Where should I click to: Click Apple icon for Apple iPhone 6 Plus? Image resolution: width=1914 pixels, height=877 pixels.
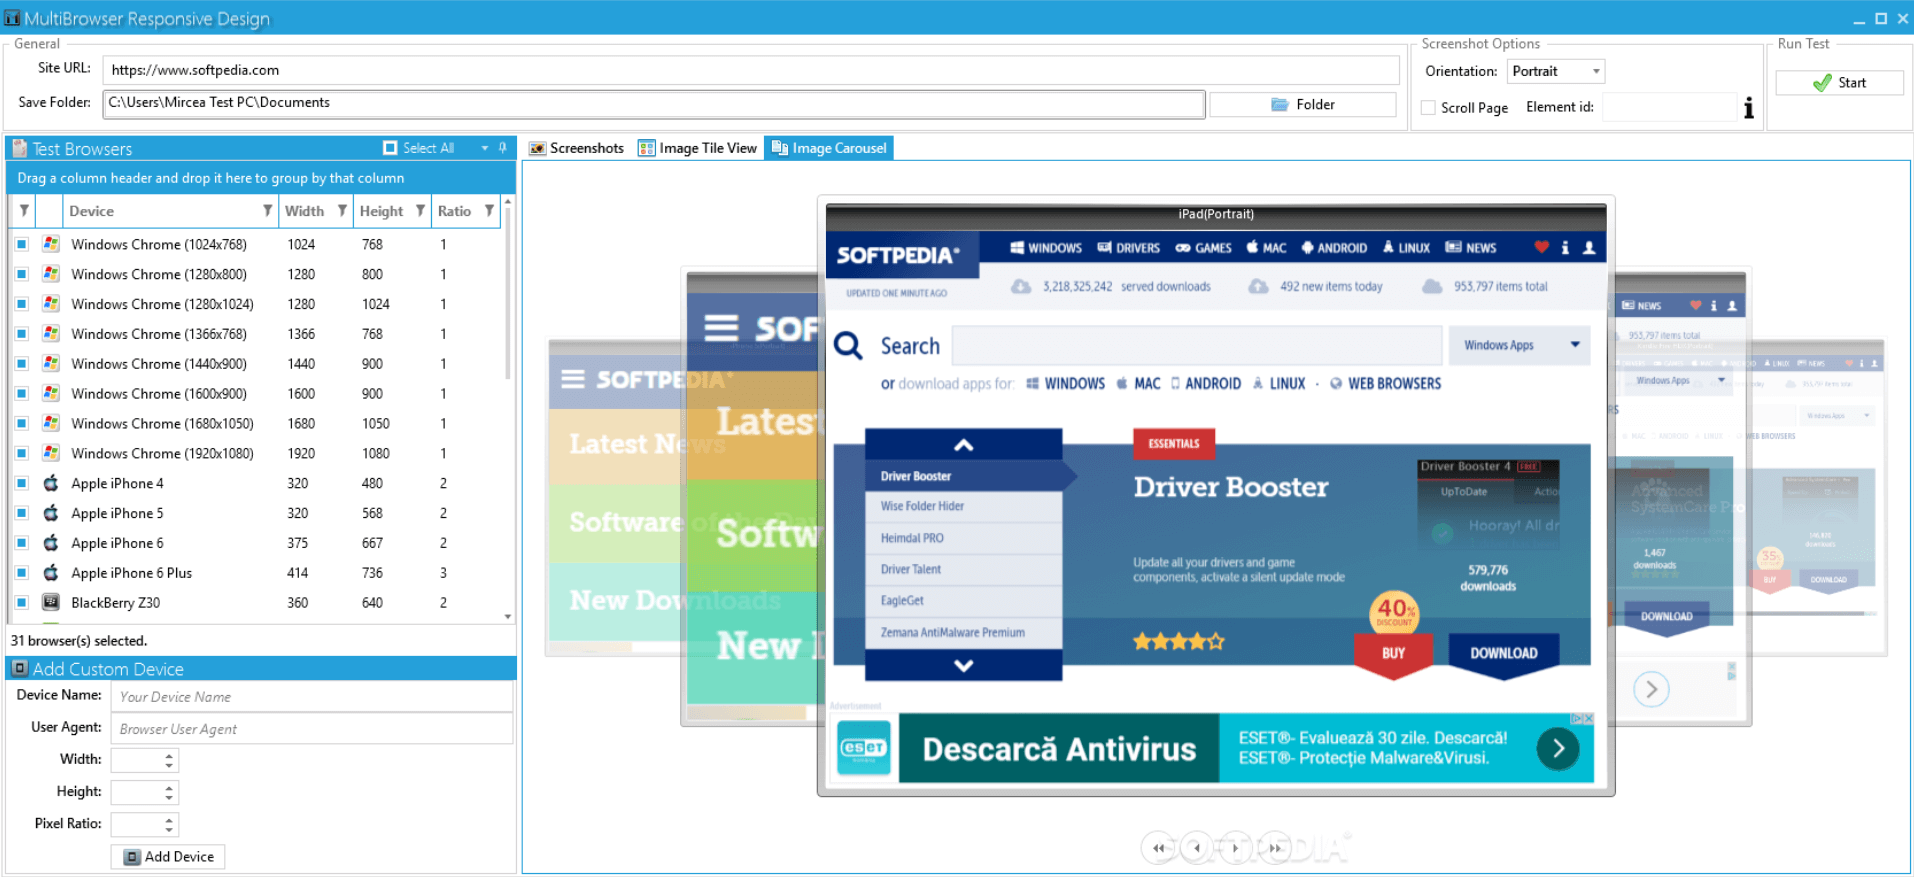click(x=51, y=573)
